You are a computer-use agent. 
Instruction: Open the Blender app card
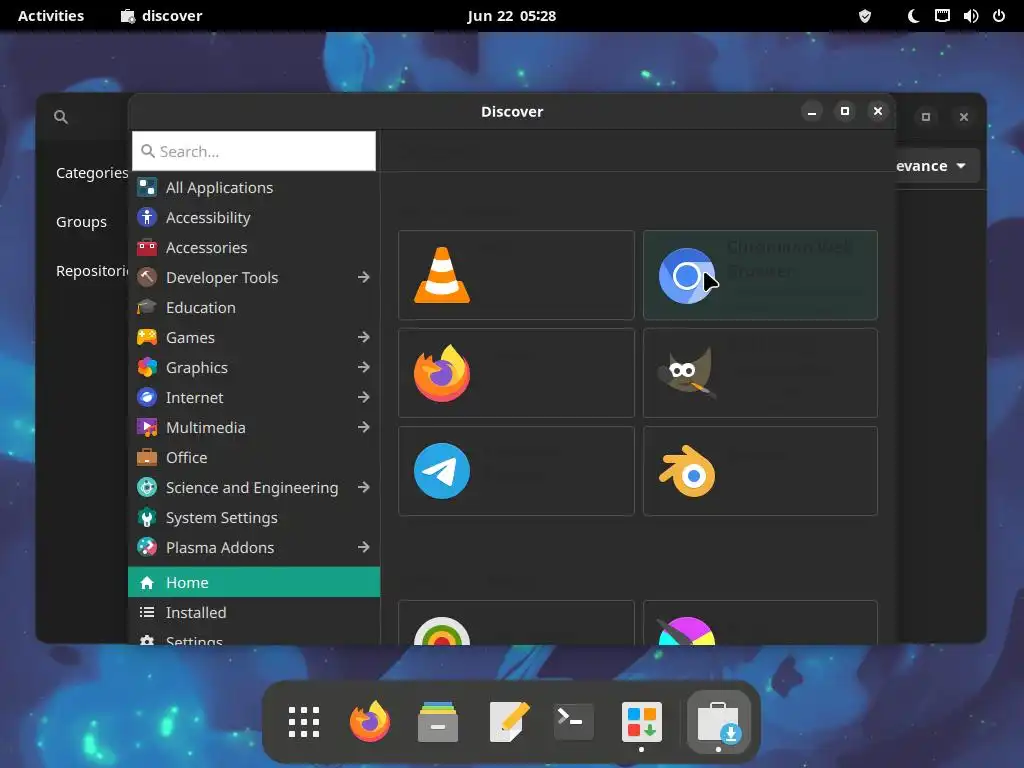coord(760,471)
